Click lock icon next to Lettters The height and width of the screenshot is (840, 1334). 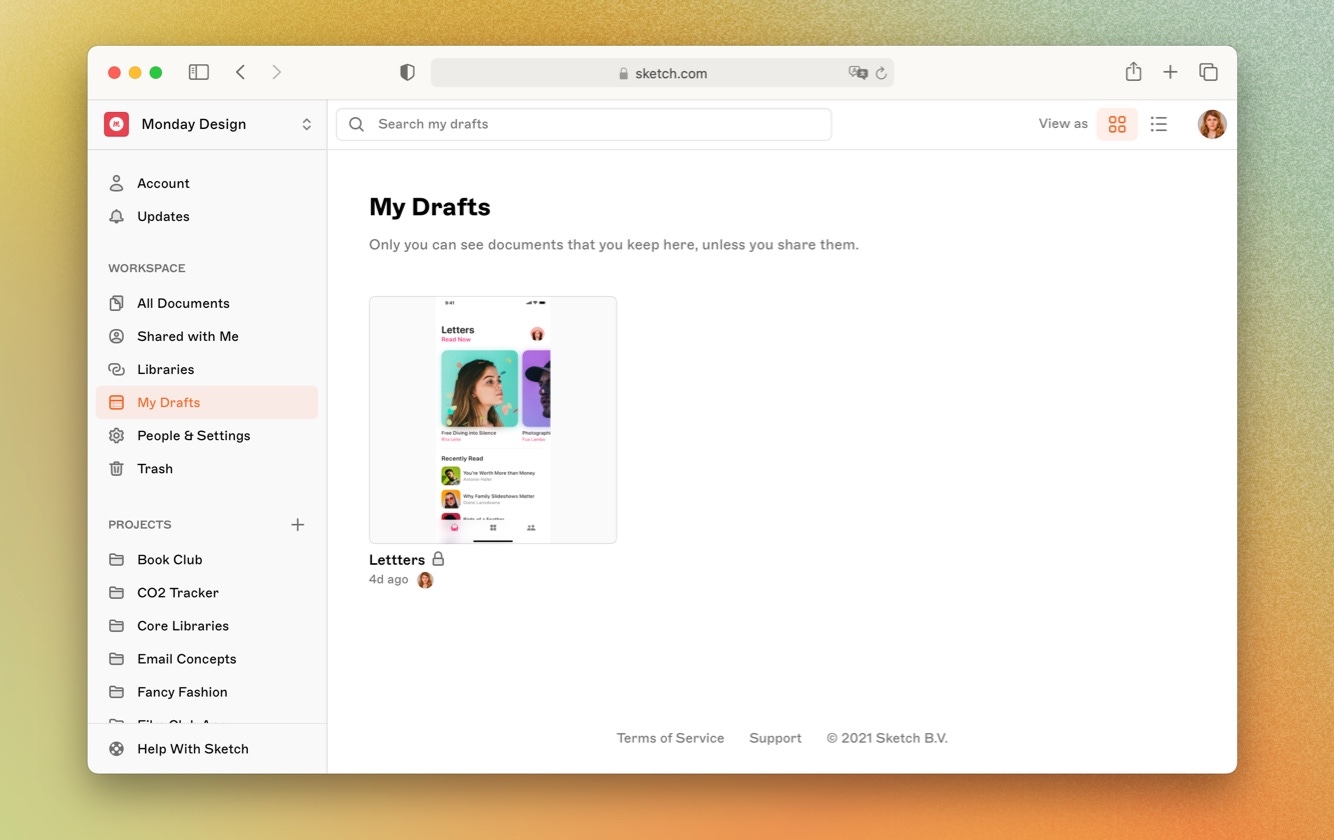pyautogui.click(x=438, y=559)
